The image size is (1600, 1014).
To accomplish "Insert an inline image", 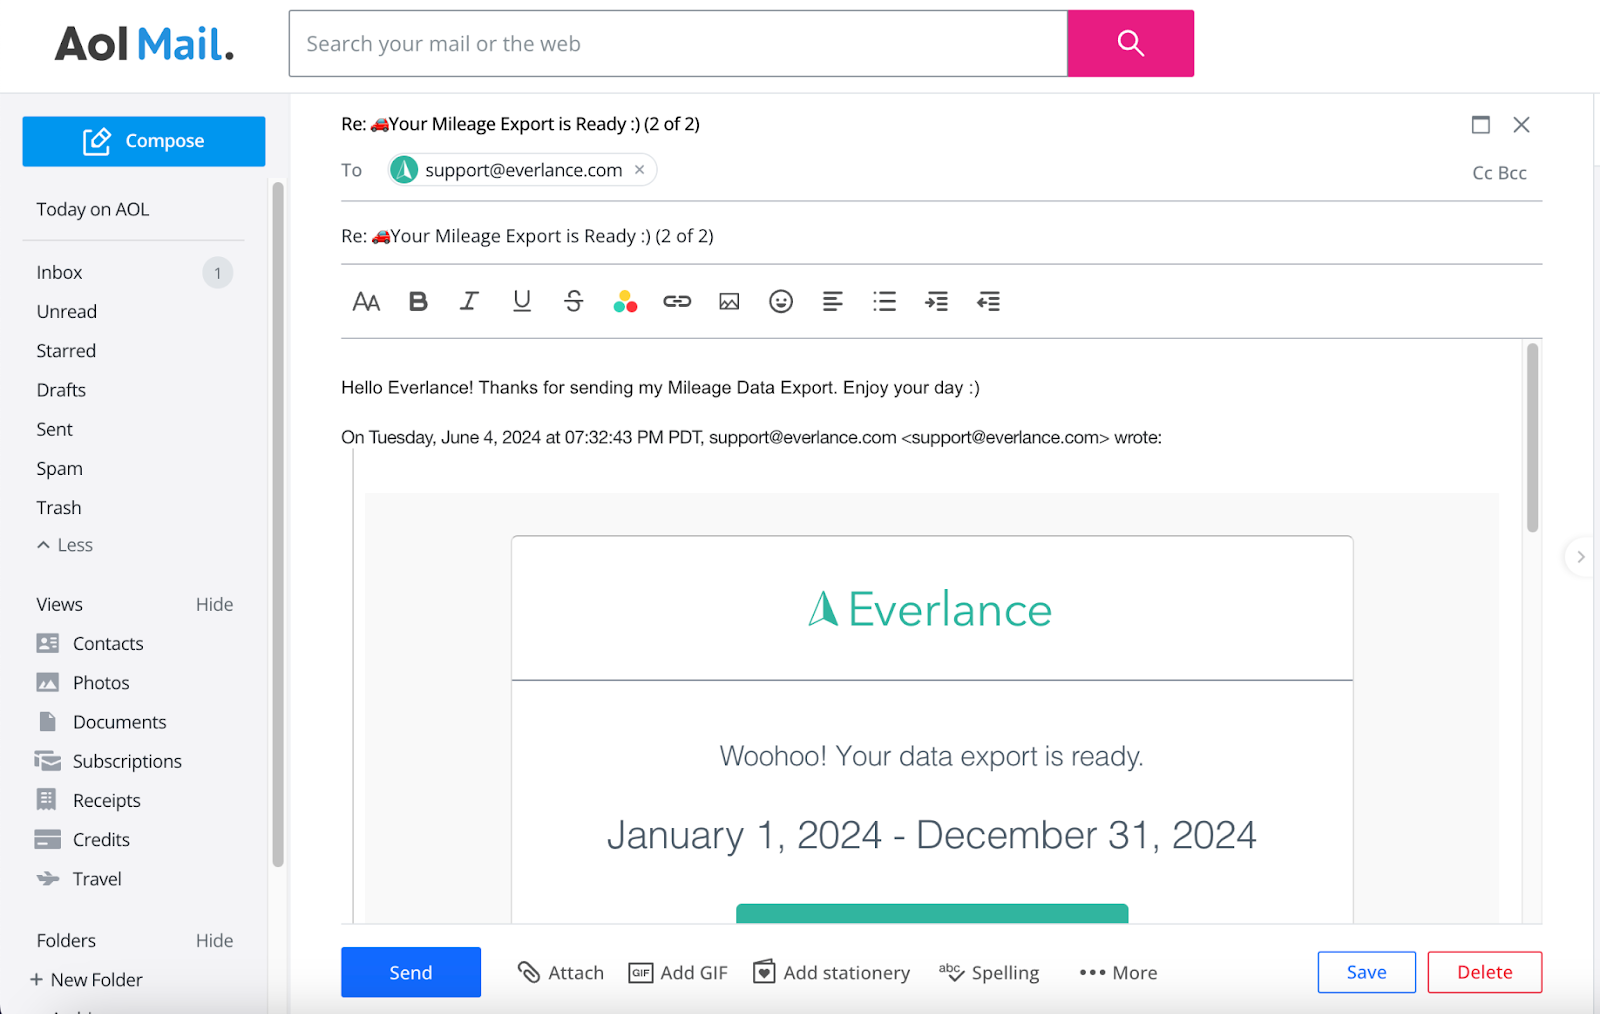I will click(x=729, y=301).
